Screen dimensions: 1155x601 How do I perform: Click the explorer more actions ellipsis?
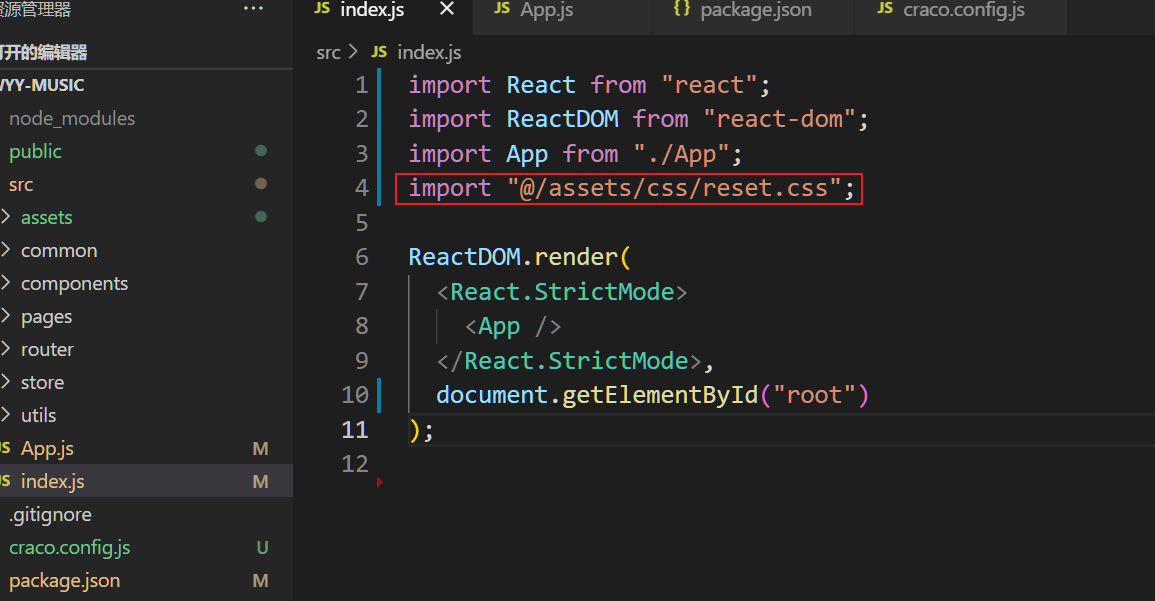(254, 9)
